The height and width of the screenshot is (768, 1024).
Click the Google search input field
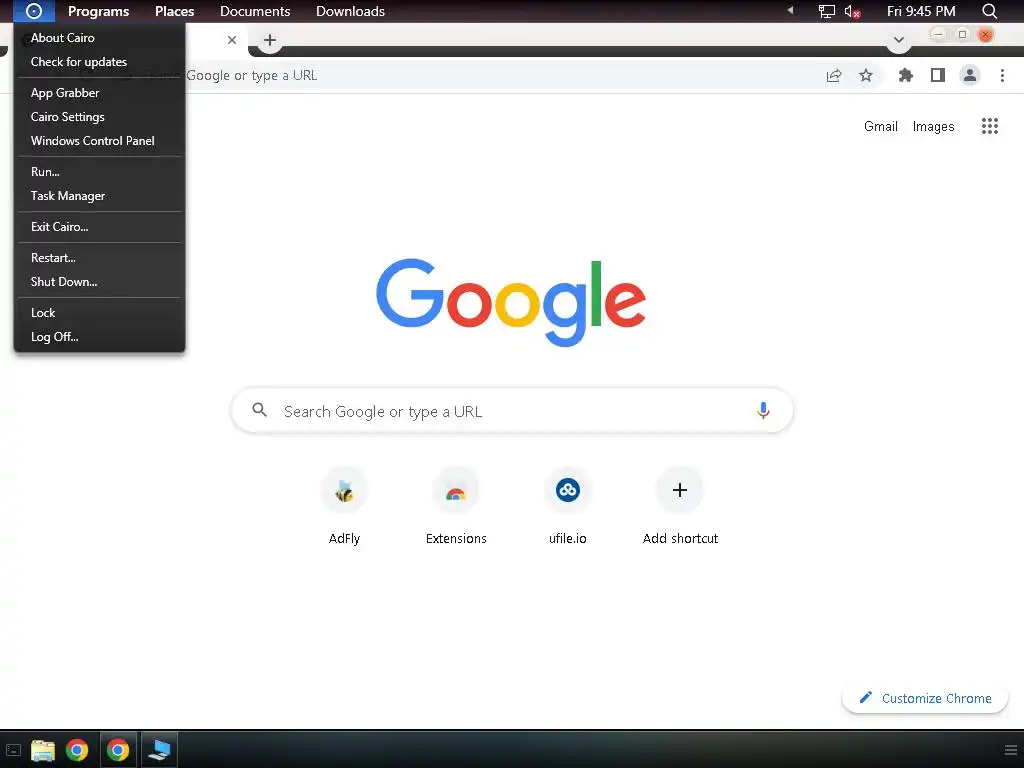pos(512,411)
